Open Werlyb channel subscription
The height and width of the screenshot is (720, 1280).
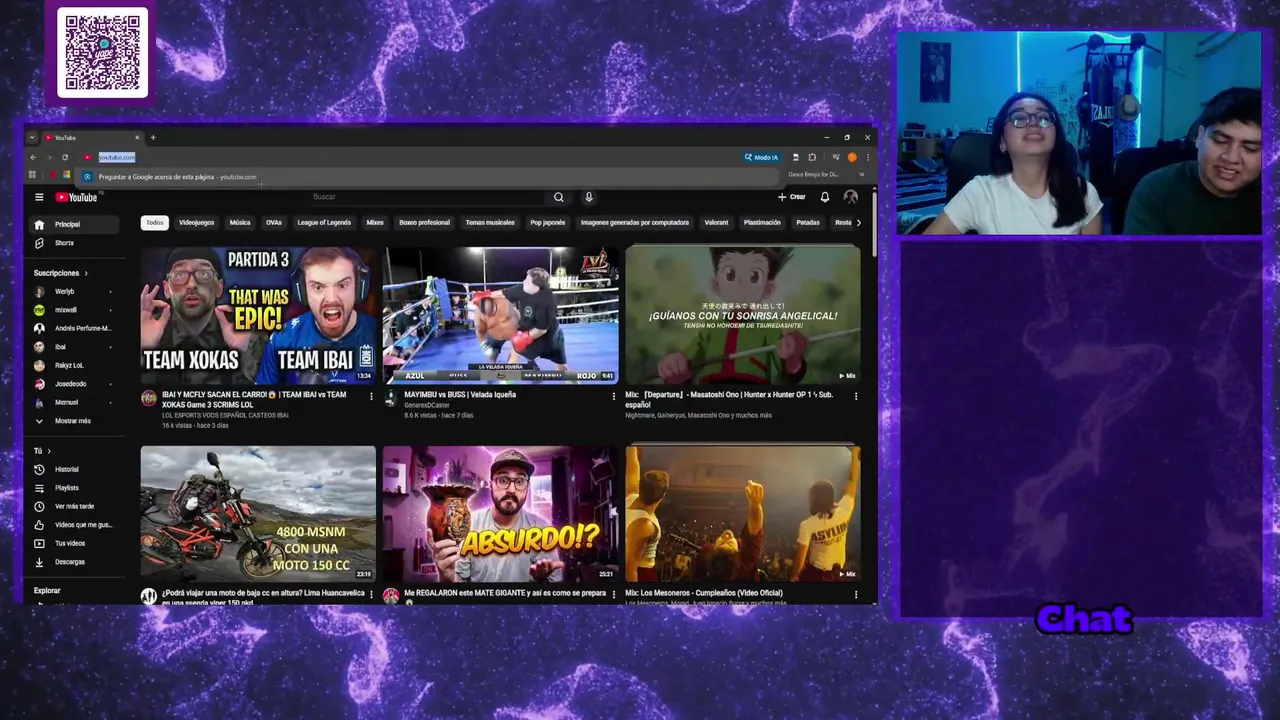click(72, 291)
